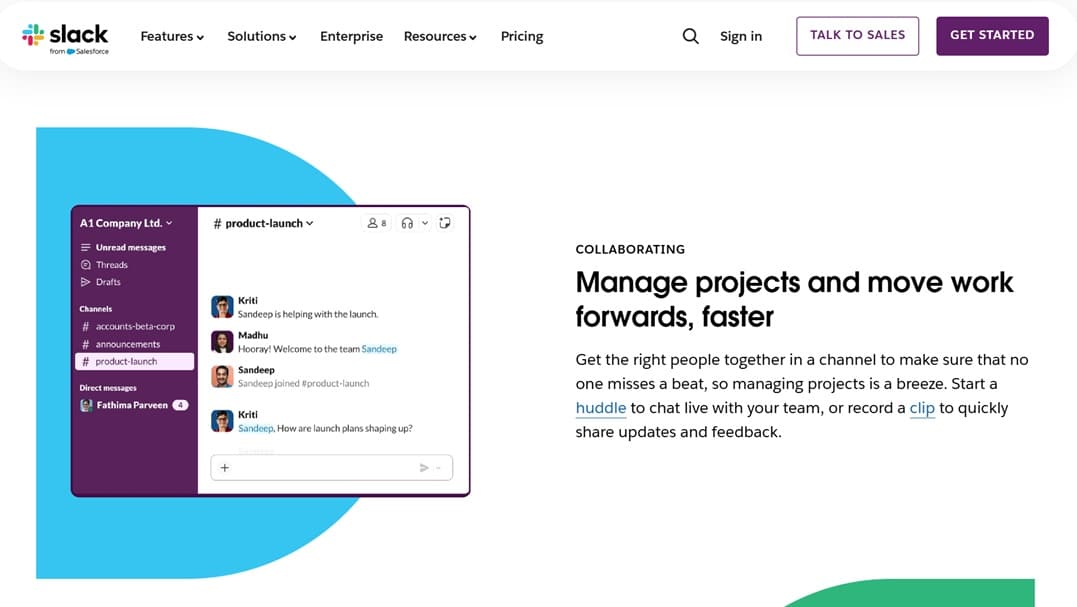Screen dimensions: 1077x607
Task: Select the Drafts icon in sidebar
Action: point(88,281)
